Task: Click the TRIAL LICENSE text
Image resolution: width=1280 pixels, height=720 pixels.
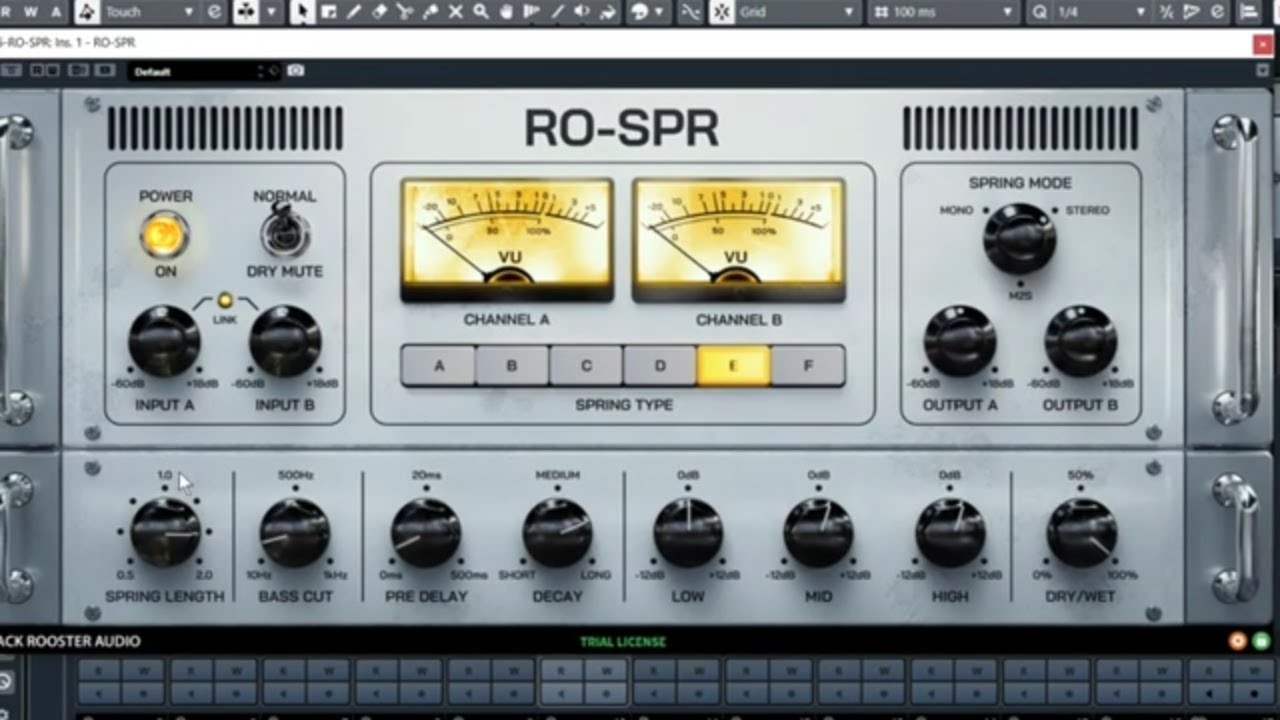Action: tap(623, 642)
